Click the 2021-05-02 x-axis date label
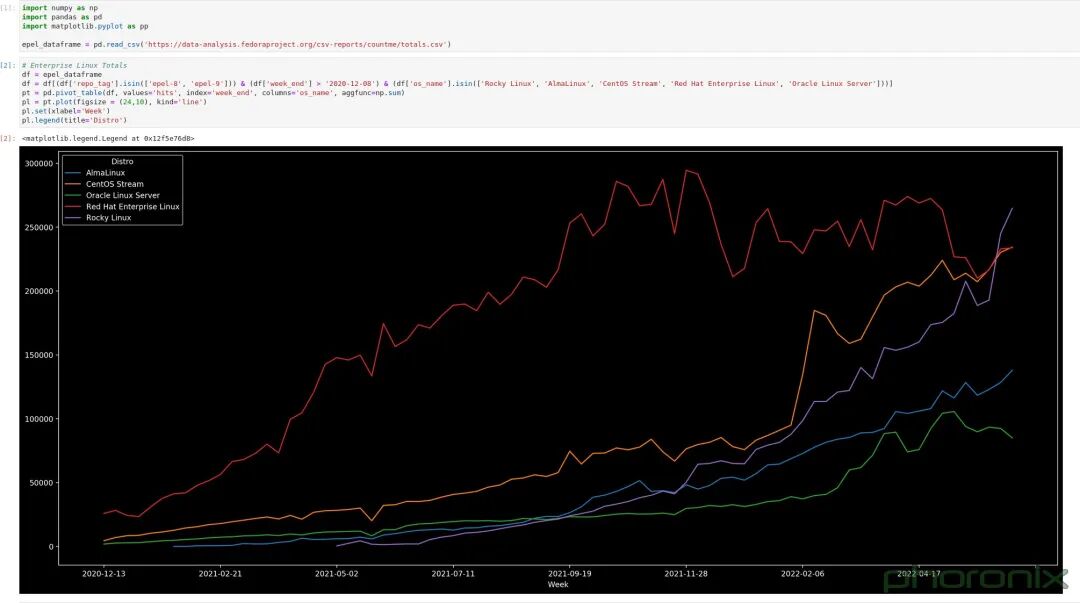This screenshot has height=603, width=1080. pos(337,573)
